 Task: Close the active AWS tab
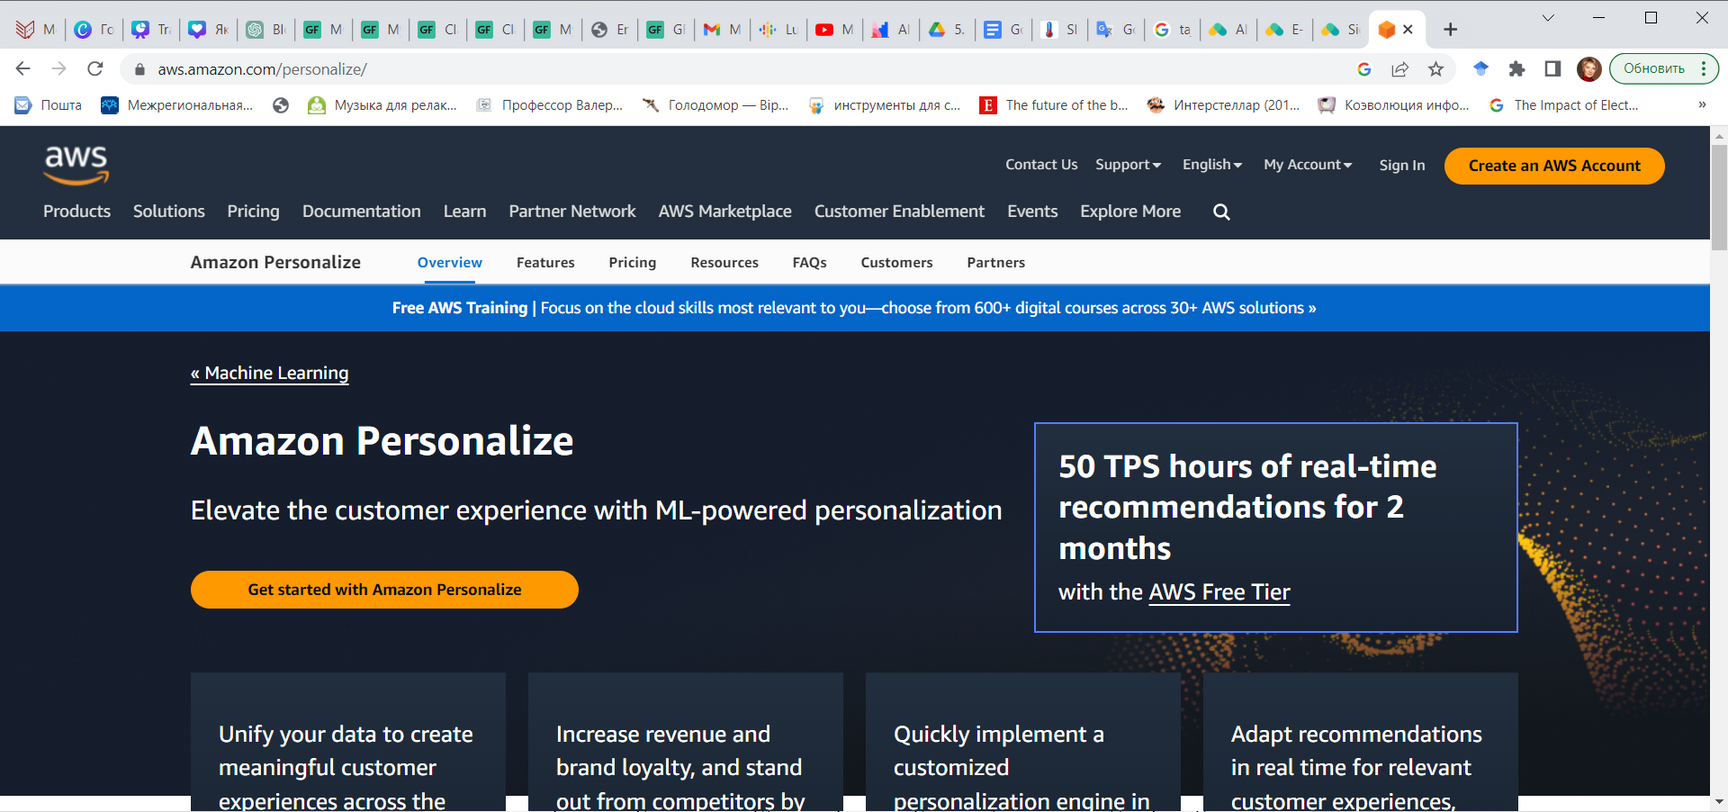coord(1408,30)
